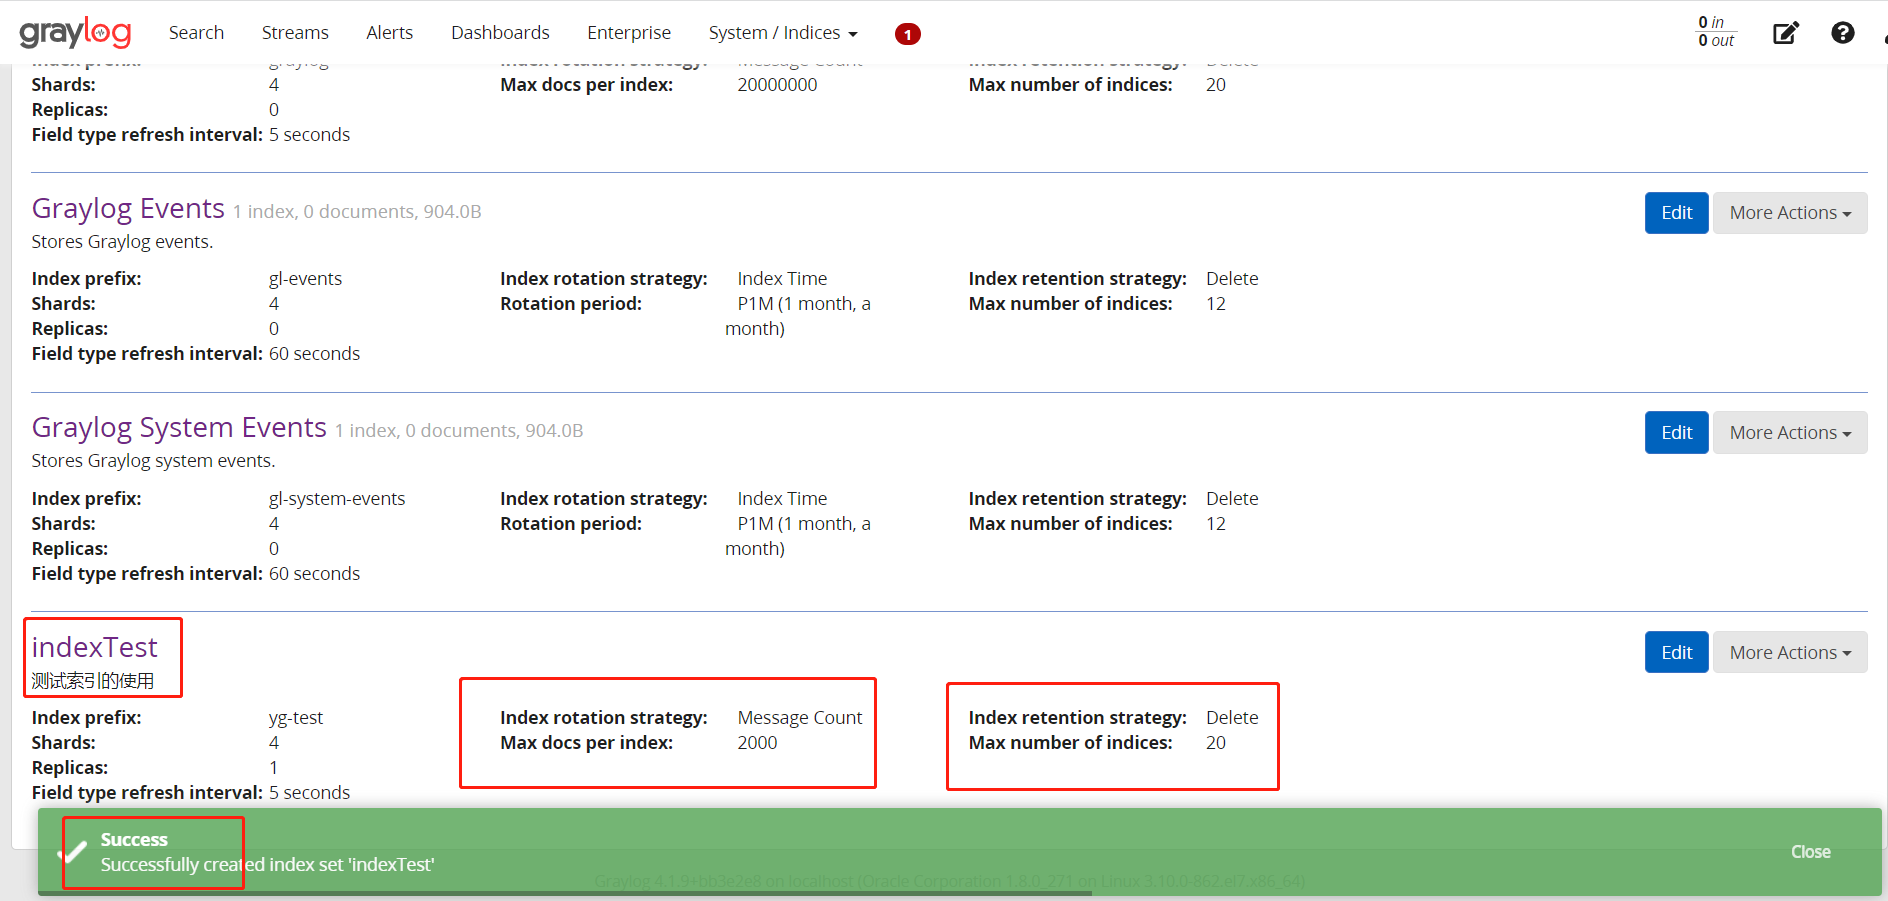Close the success notification
Image resolution: width=1888 pixels, height=901 pixels.
tap(1810, 852)
